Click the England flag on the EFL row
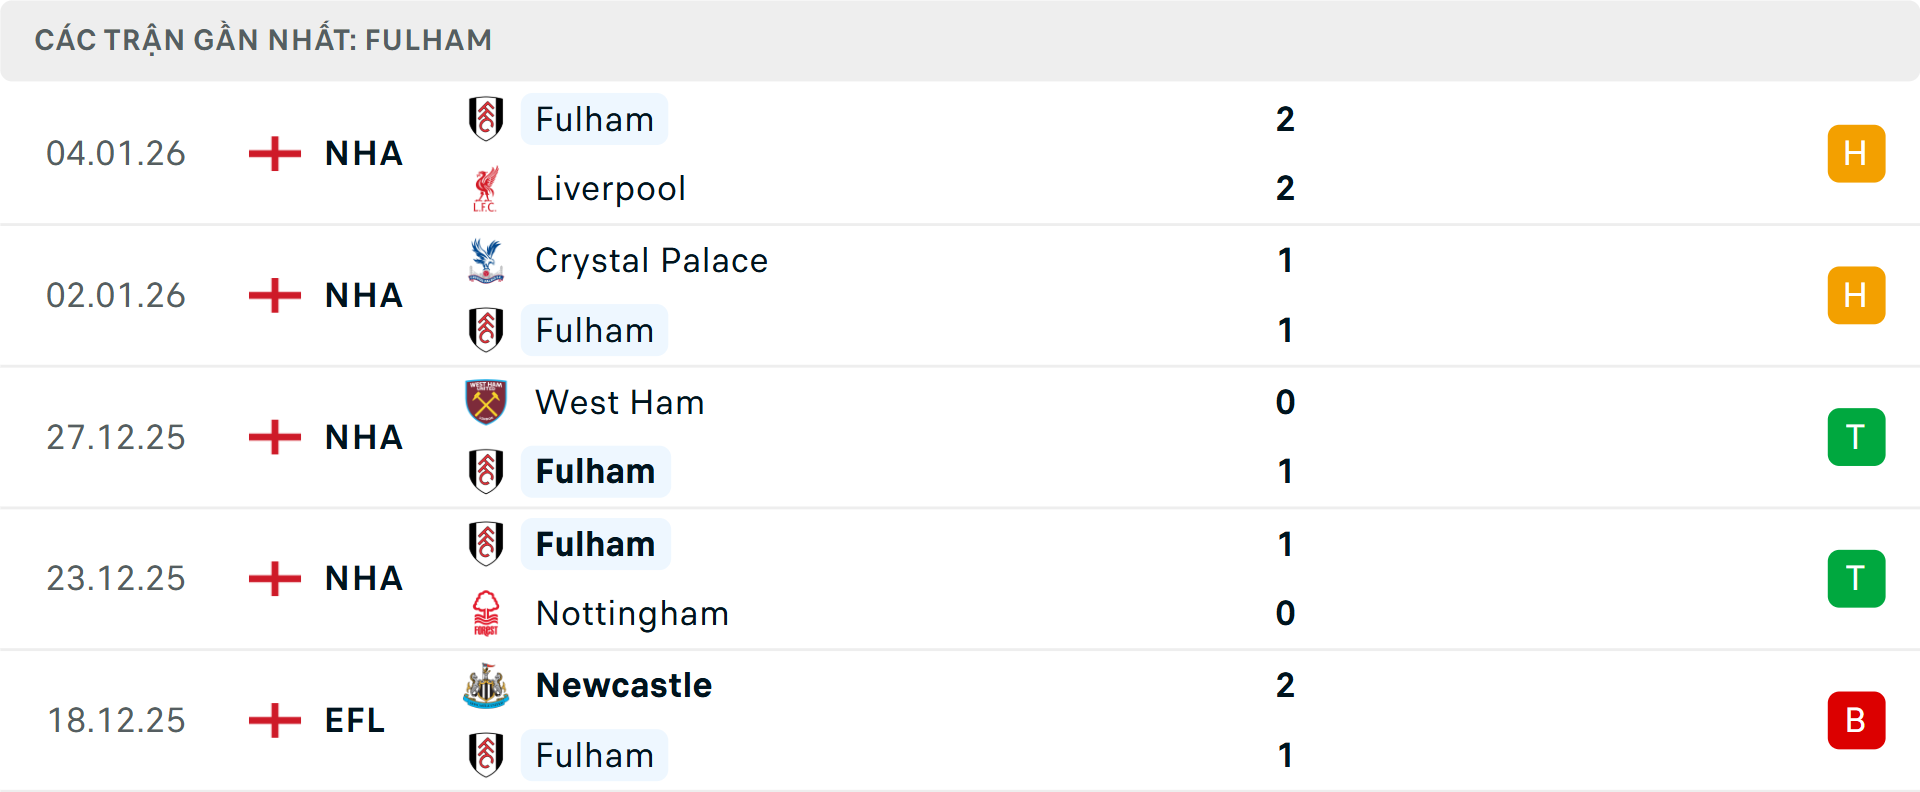 coord(273,720)
